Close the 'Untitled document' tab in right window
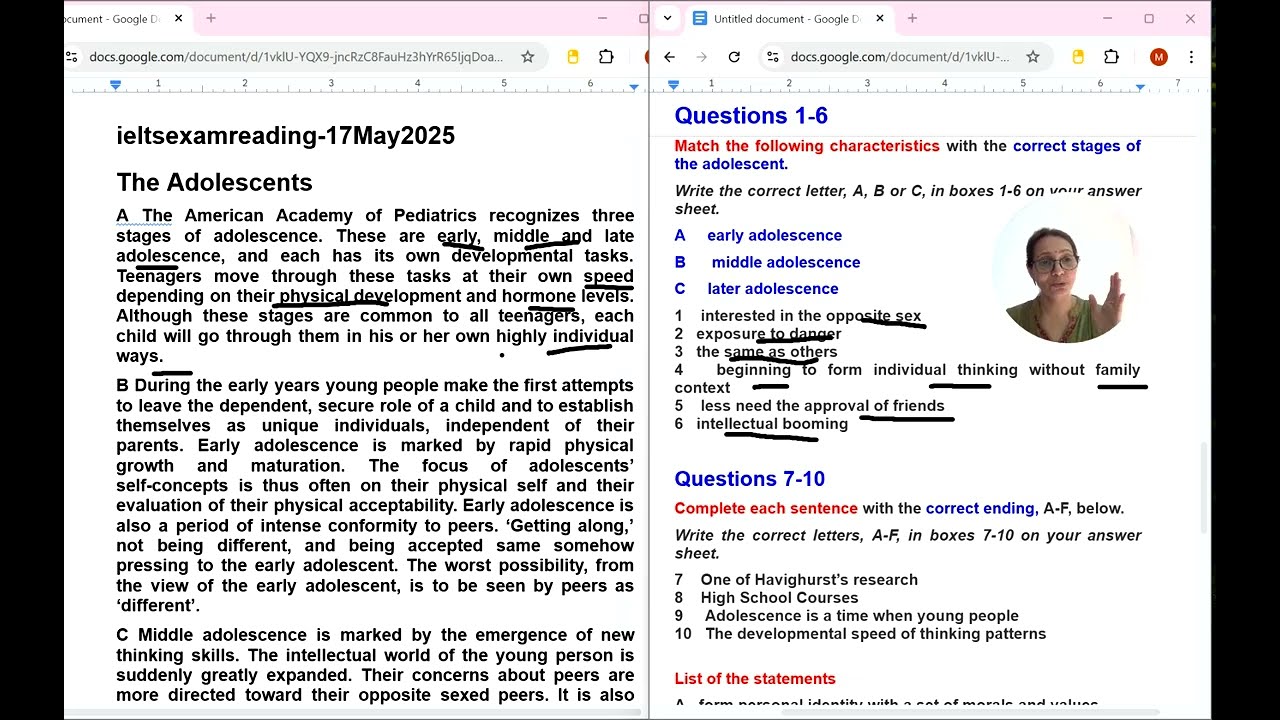The width and height of the screenshot is (1280, 720). [x=880, y=18]
